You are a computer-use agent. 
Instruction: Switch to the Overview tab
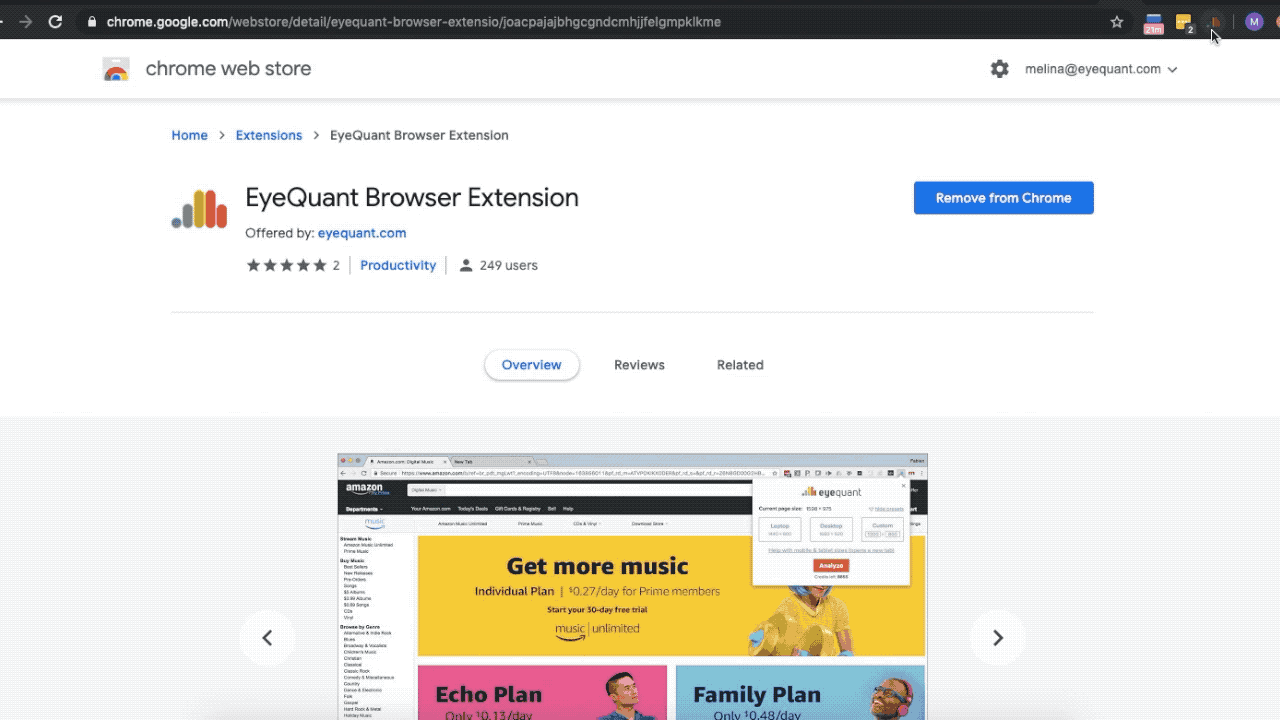531,365
